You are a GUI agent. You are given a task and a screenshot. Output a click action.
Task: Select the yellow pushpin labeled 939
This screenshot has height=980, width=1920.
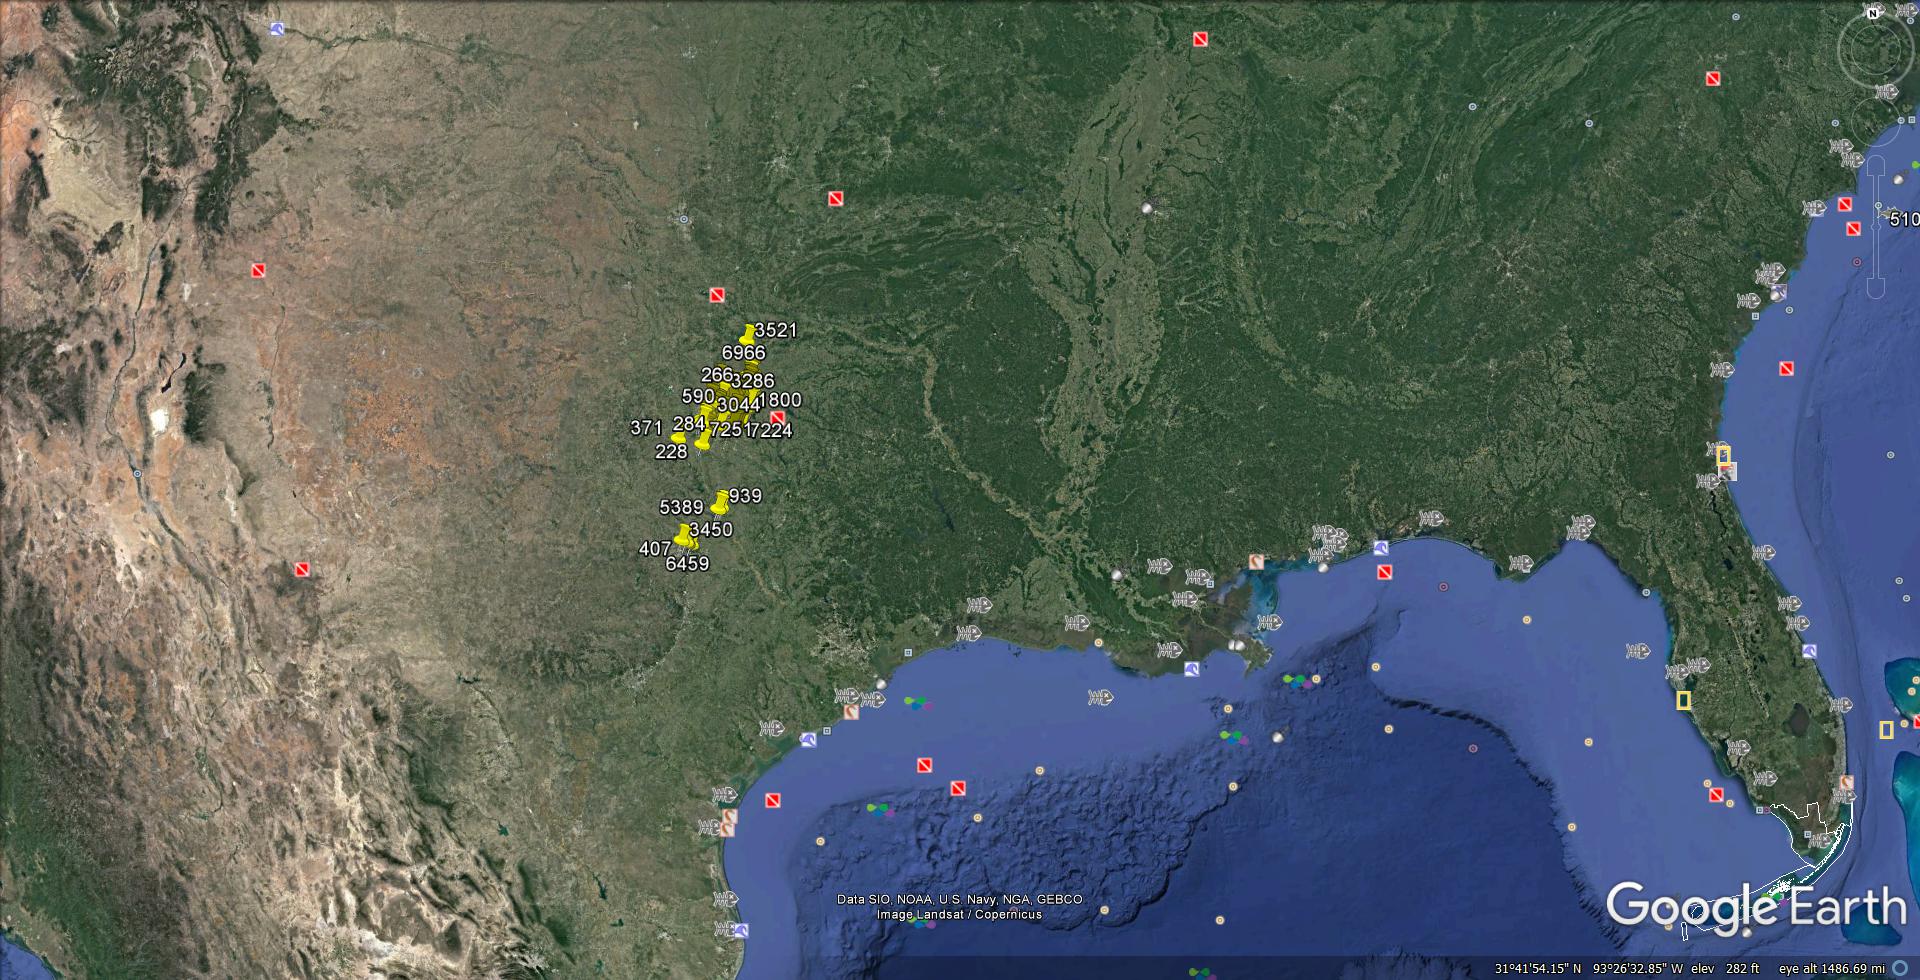(721, 500)
